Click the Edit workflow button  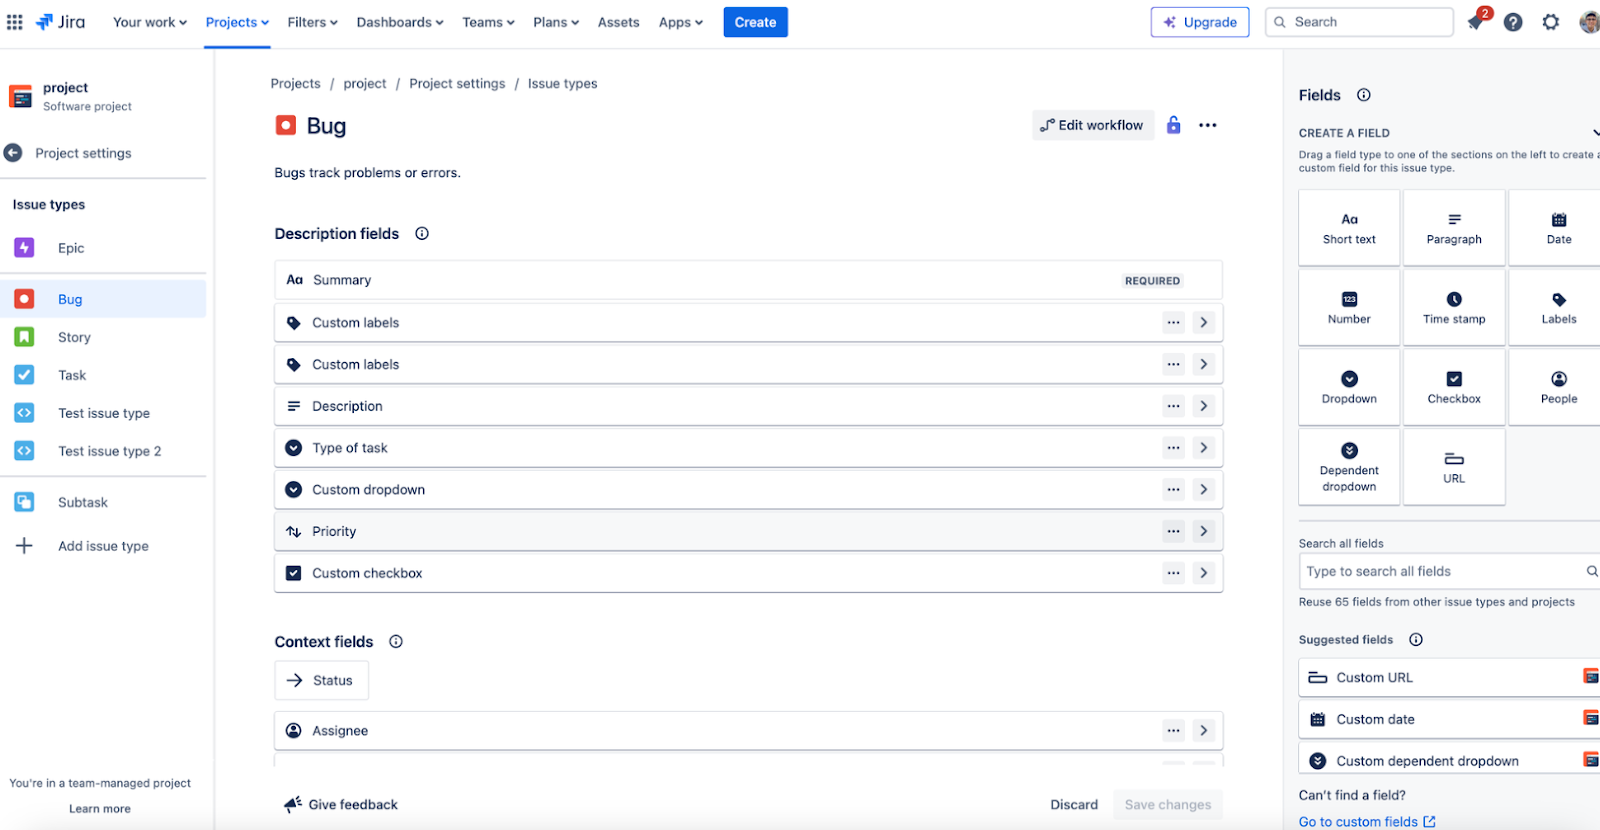point(1092,125)
